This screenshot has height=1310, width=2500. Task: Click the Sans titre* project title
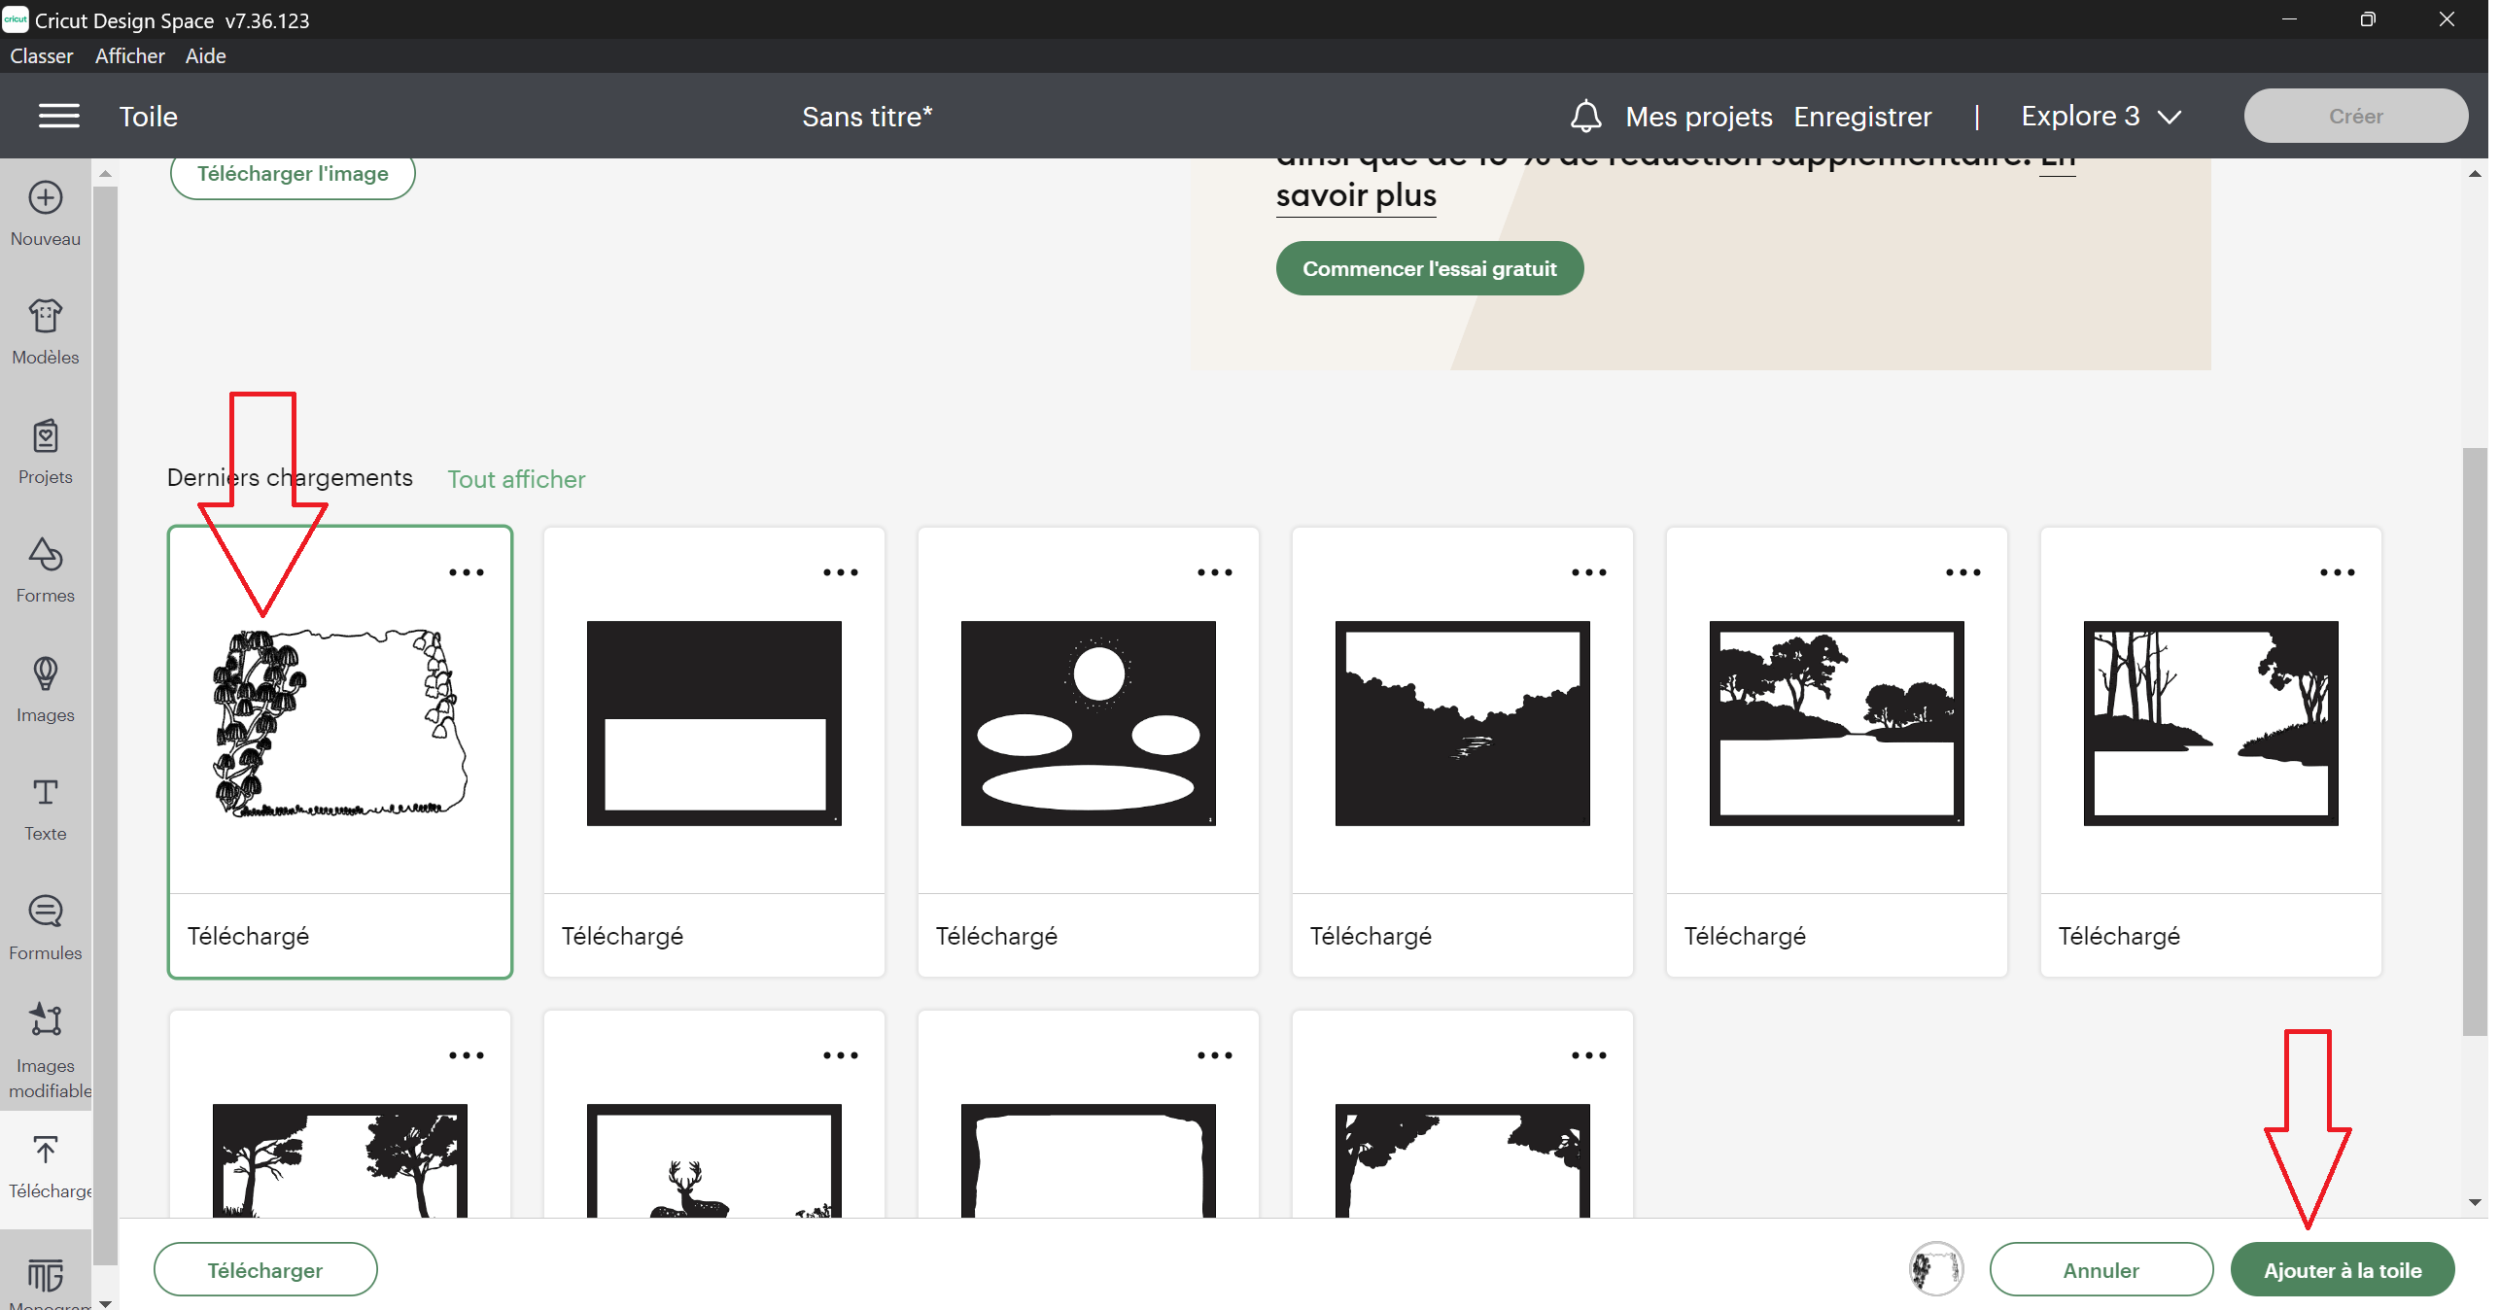click(867, 116)
